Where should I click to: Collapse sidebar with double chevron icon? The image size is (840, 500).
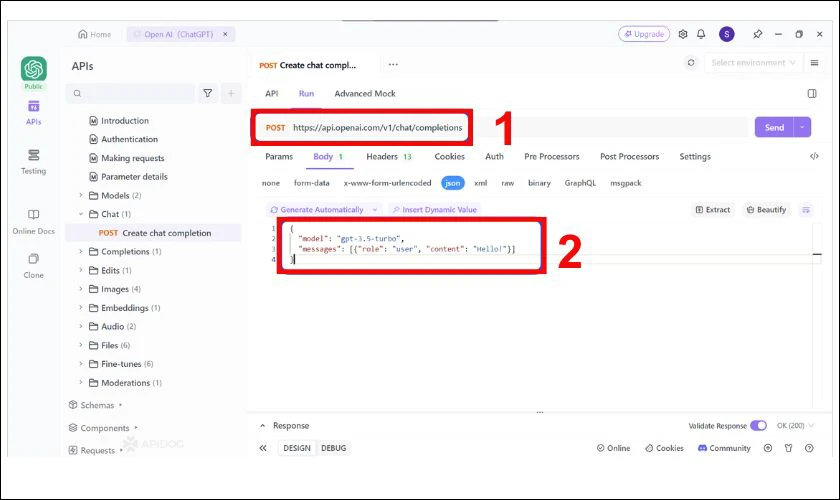click(263, 448)
